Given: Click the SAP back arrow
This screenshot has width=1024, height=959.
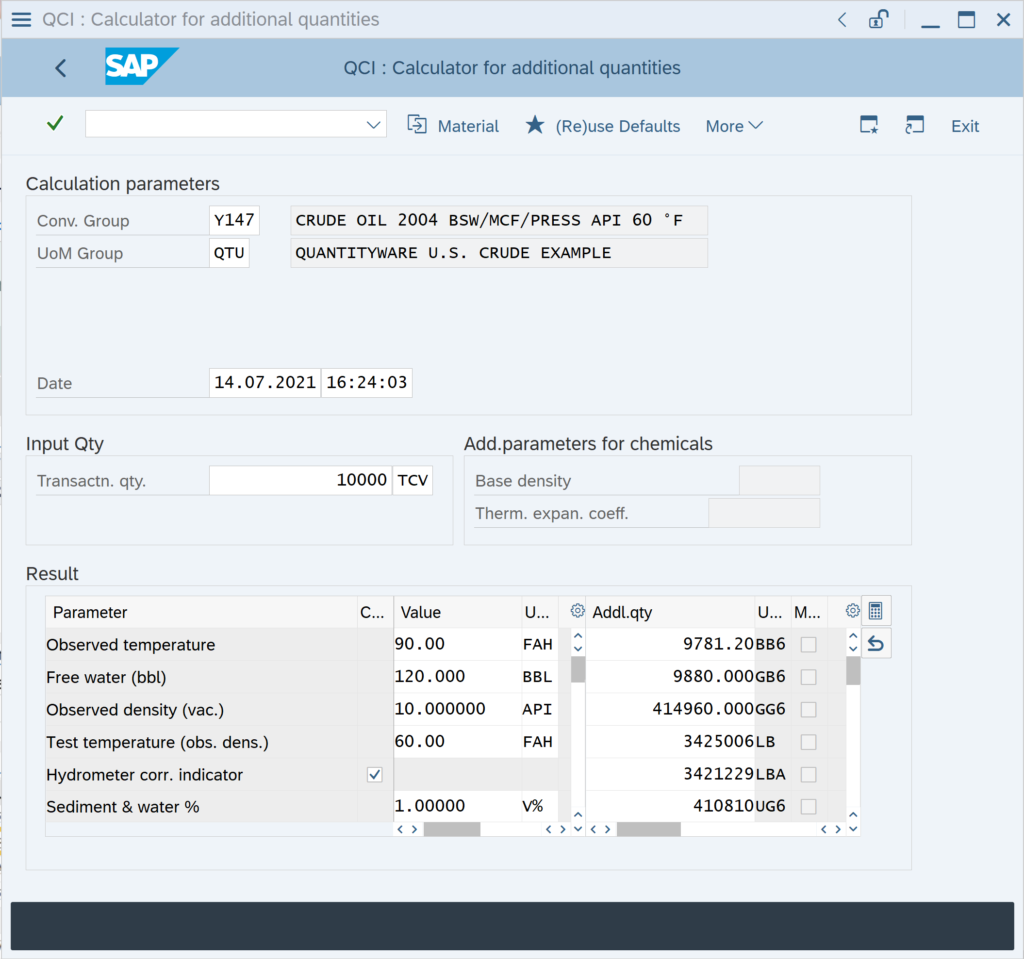Looking at the screenshot, I should (x=61, y=68).
